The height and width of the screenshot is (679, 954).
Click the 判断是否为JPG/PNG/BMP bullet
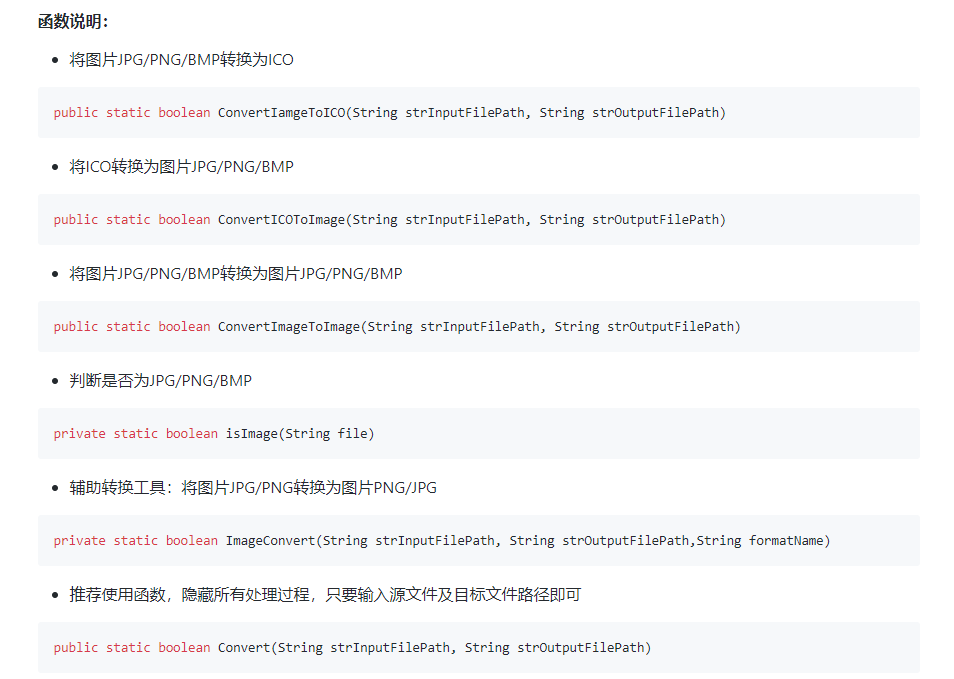point(160,380)
